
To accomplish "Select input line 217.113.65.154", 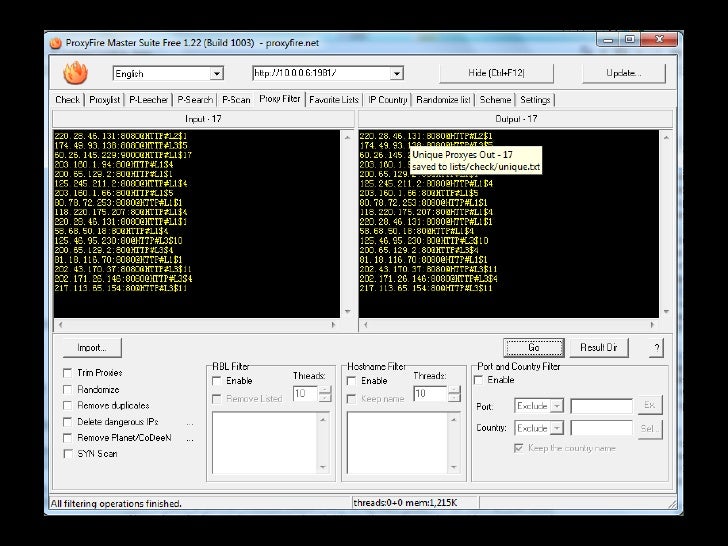I will click(x=121, y=288).
